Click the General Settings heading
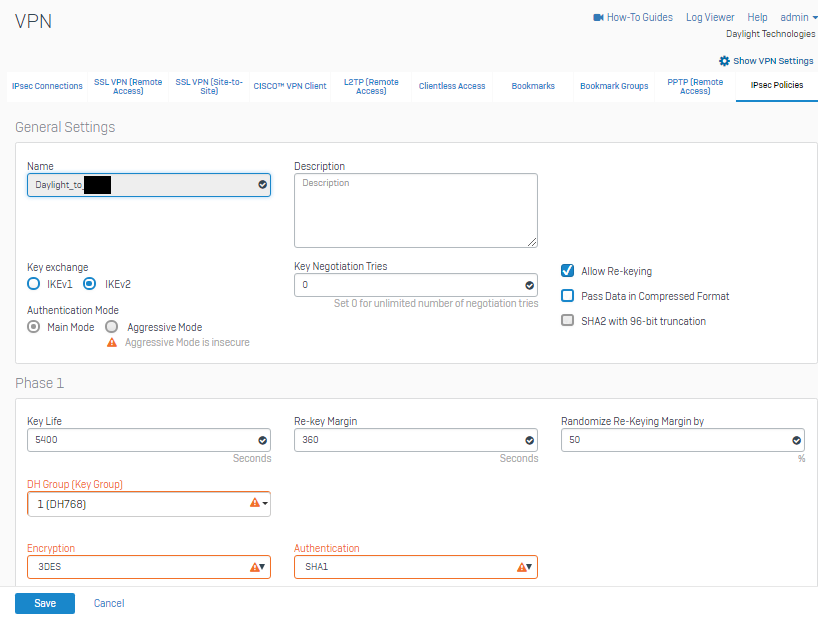This screenshot has width=818, height=620. 65,127
